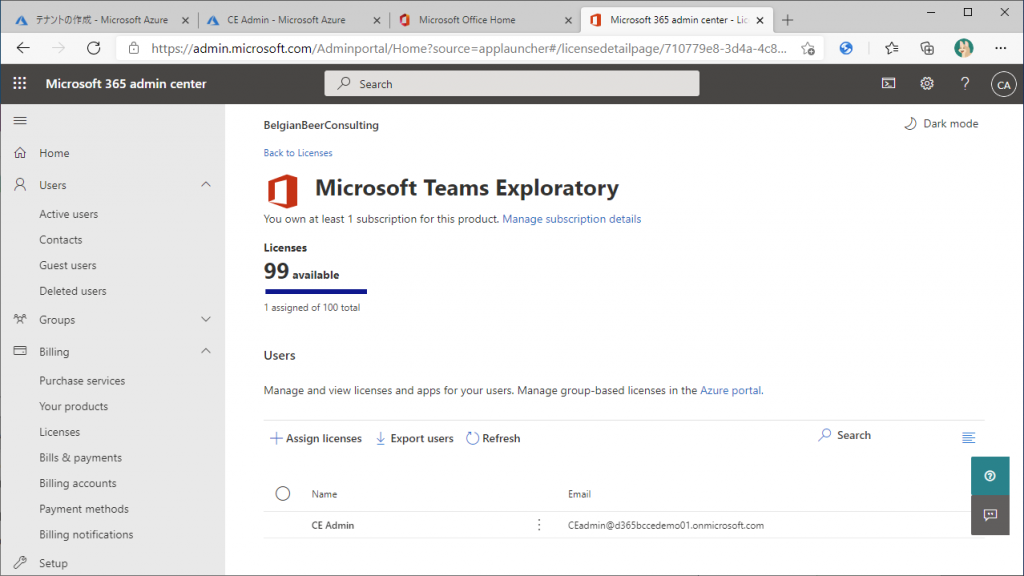Click the Setup wrench icon in sidebar
Screen dimensions: 1024x576
coord(20,562)
